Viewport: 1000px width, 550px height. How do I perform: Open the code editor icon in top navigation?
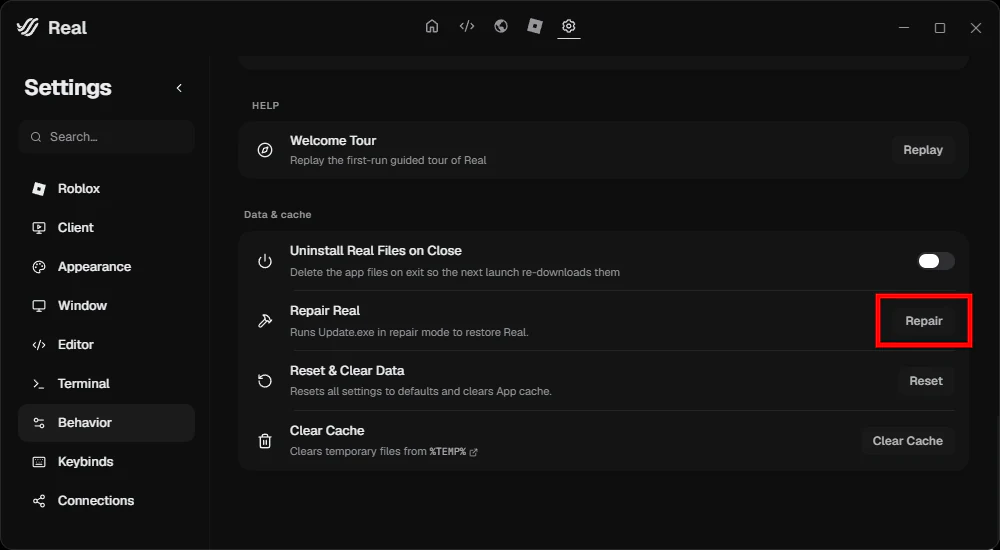[x=467, y=26]
